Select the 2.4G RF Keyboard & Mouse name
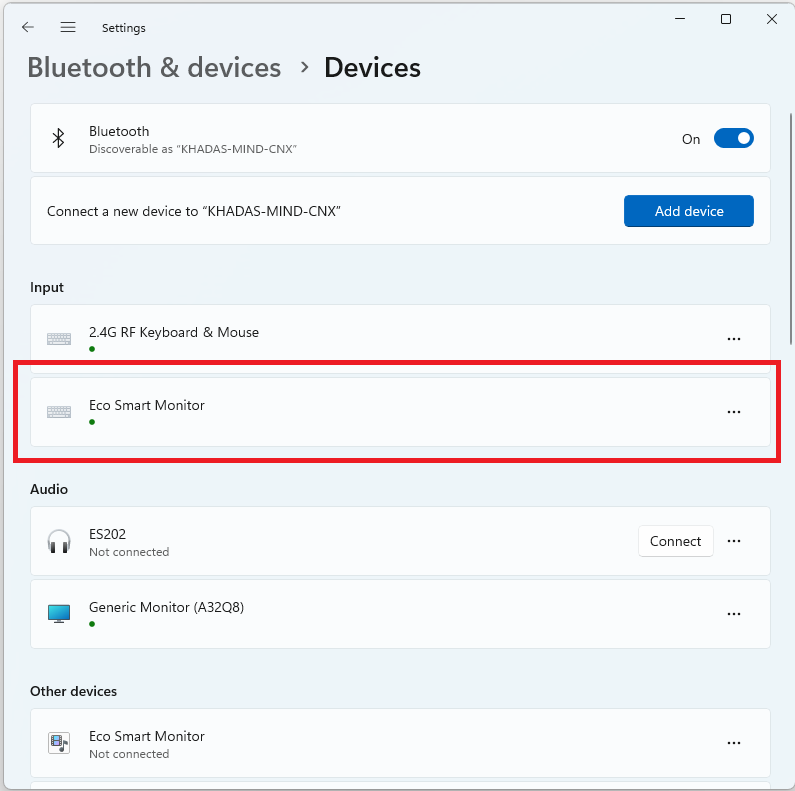Screen dimensions: 795x791 tap(174, 333)
